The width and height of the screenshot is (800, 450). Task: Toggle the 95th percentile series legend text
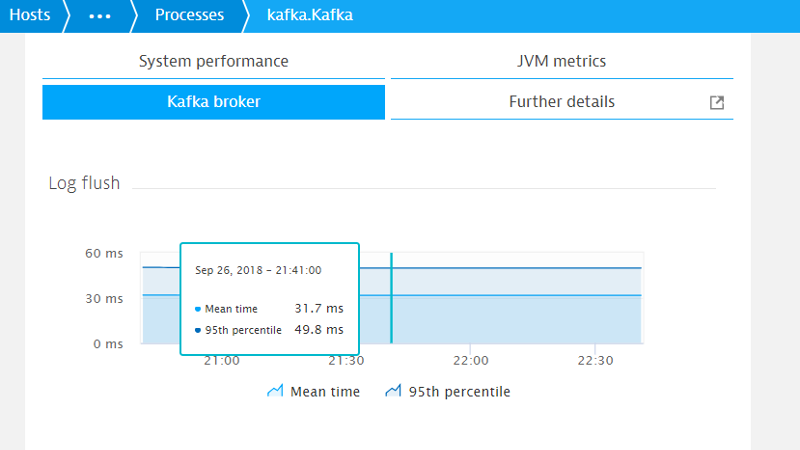(x=459, y=392)
